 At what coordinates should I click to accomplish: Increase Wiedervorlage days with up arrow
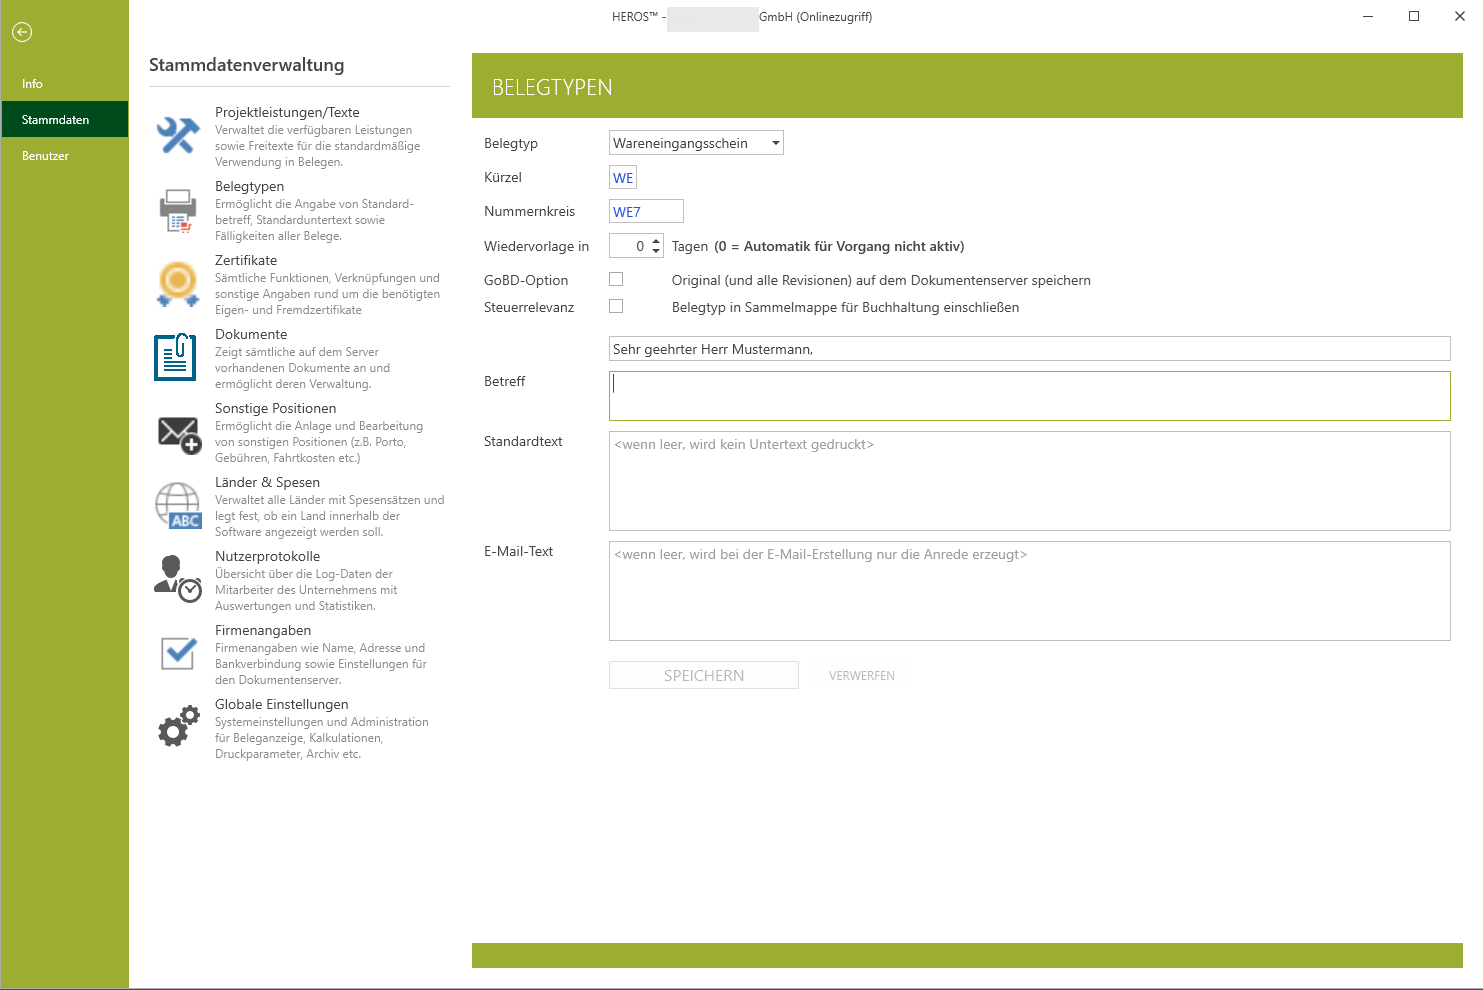[656, 241]
